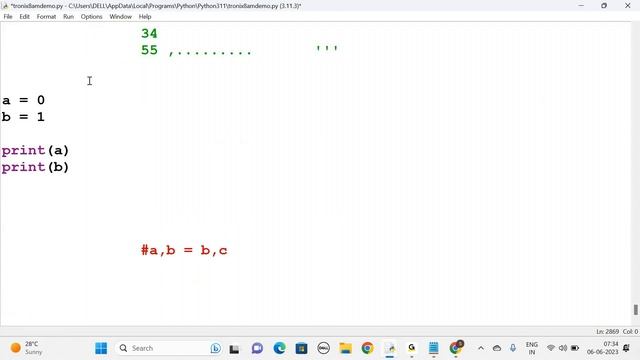Open the Window menu
This screenshot has width=640, height=360.
[x=120, y=17]
